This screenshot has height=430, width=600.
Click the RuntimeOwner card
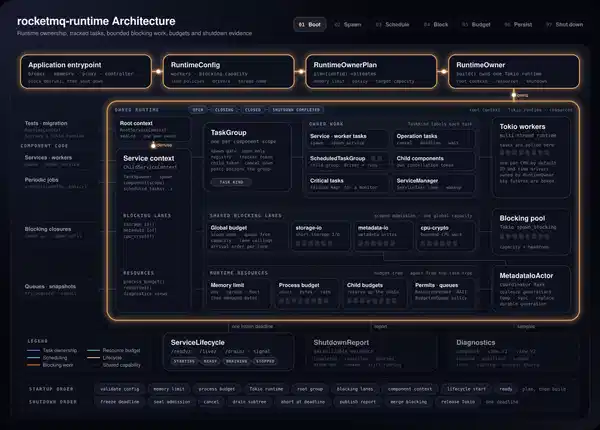tap(514, 72)
